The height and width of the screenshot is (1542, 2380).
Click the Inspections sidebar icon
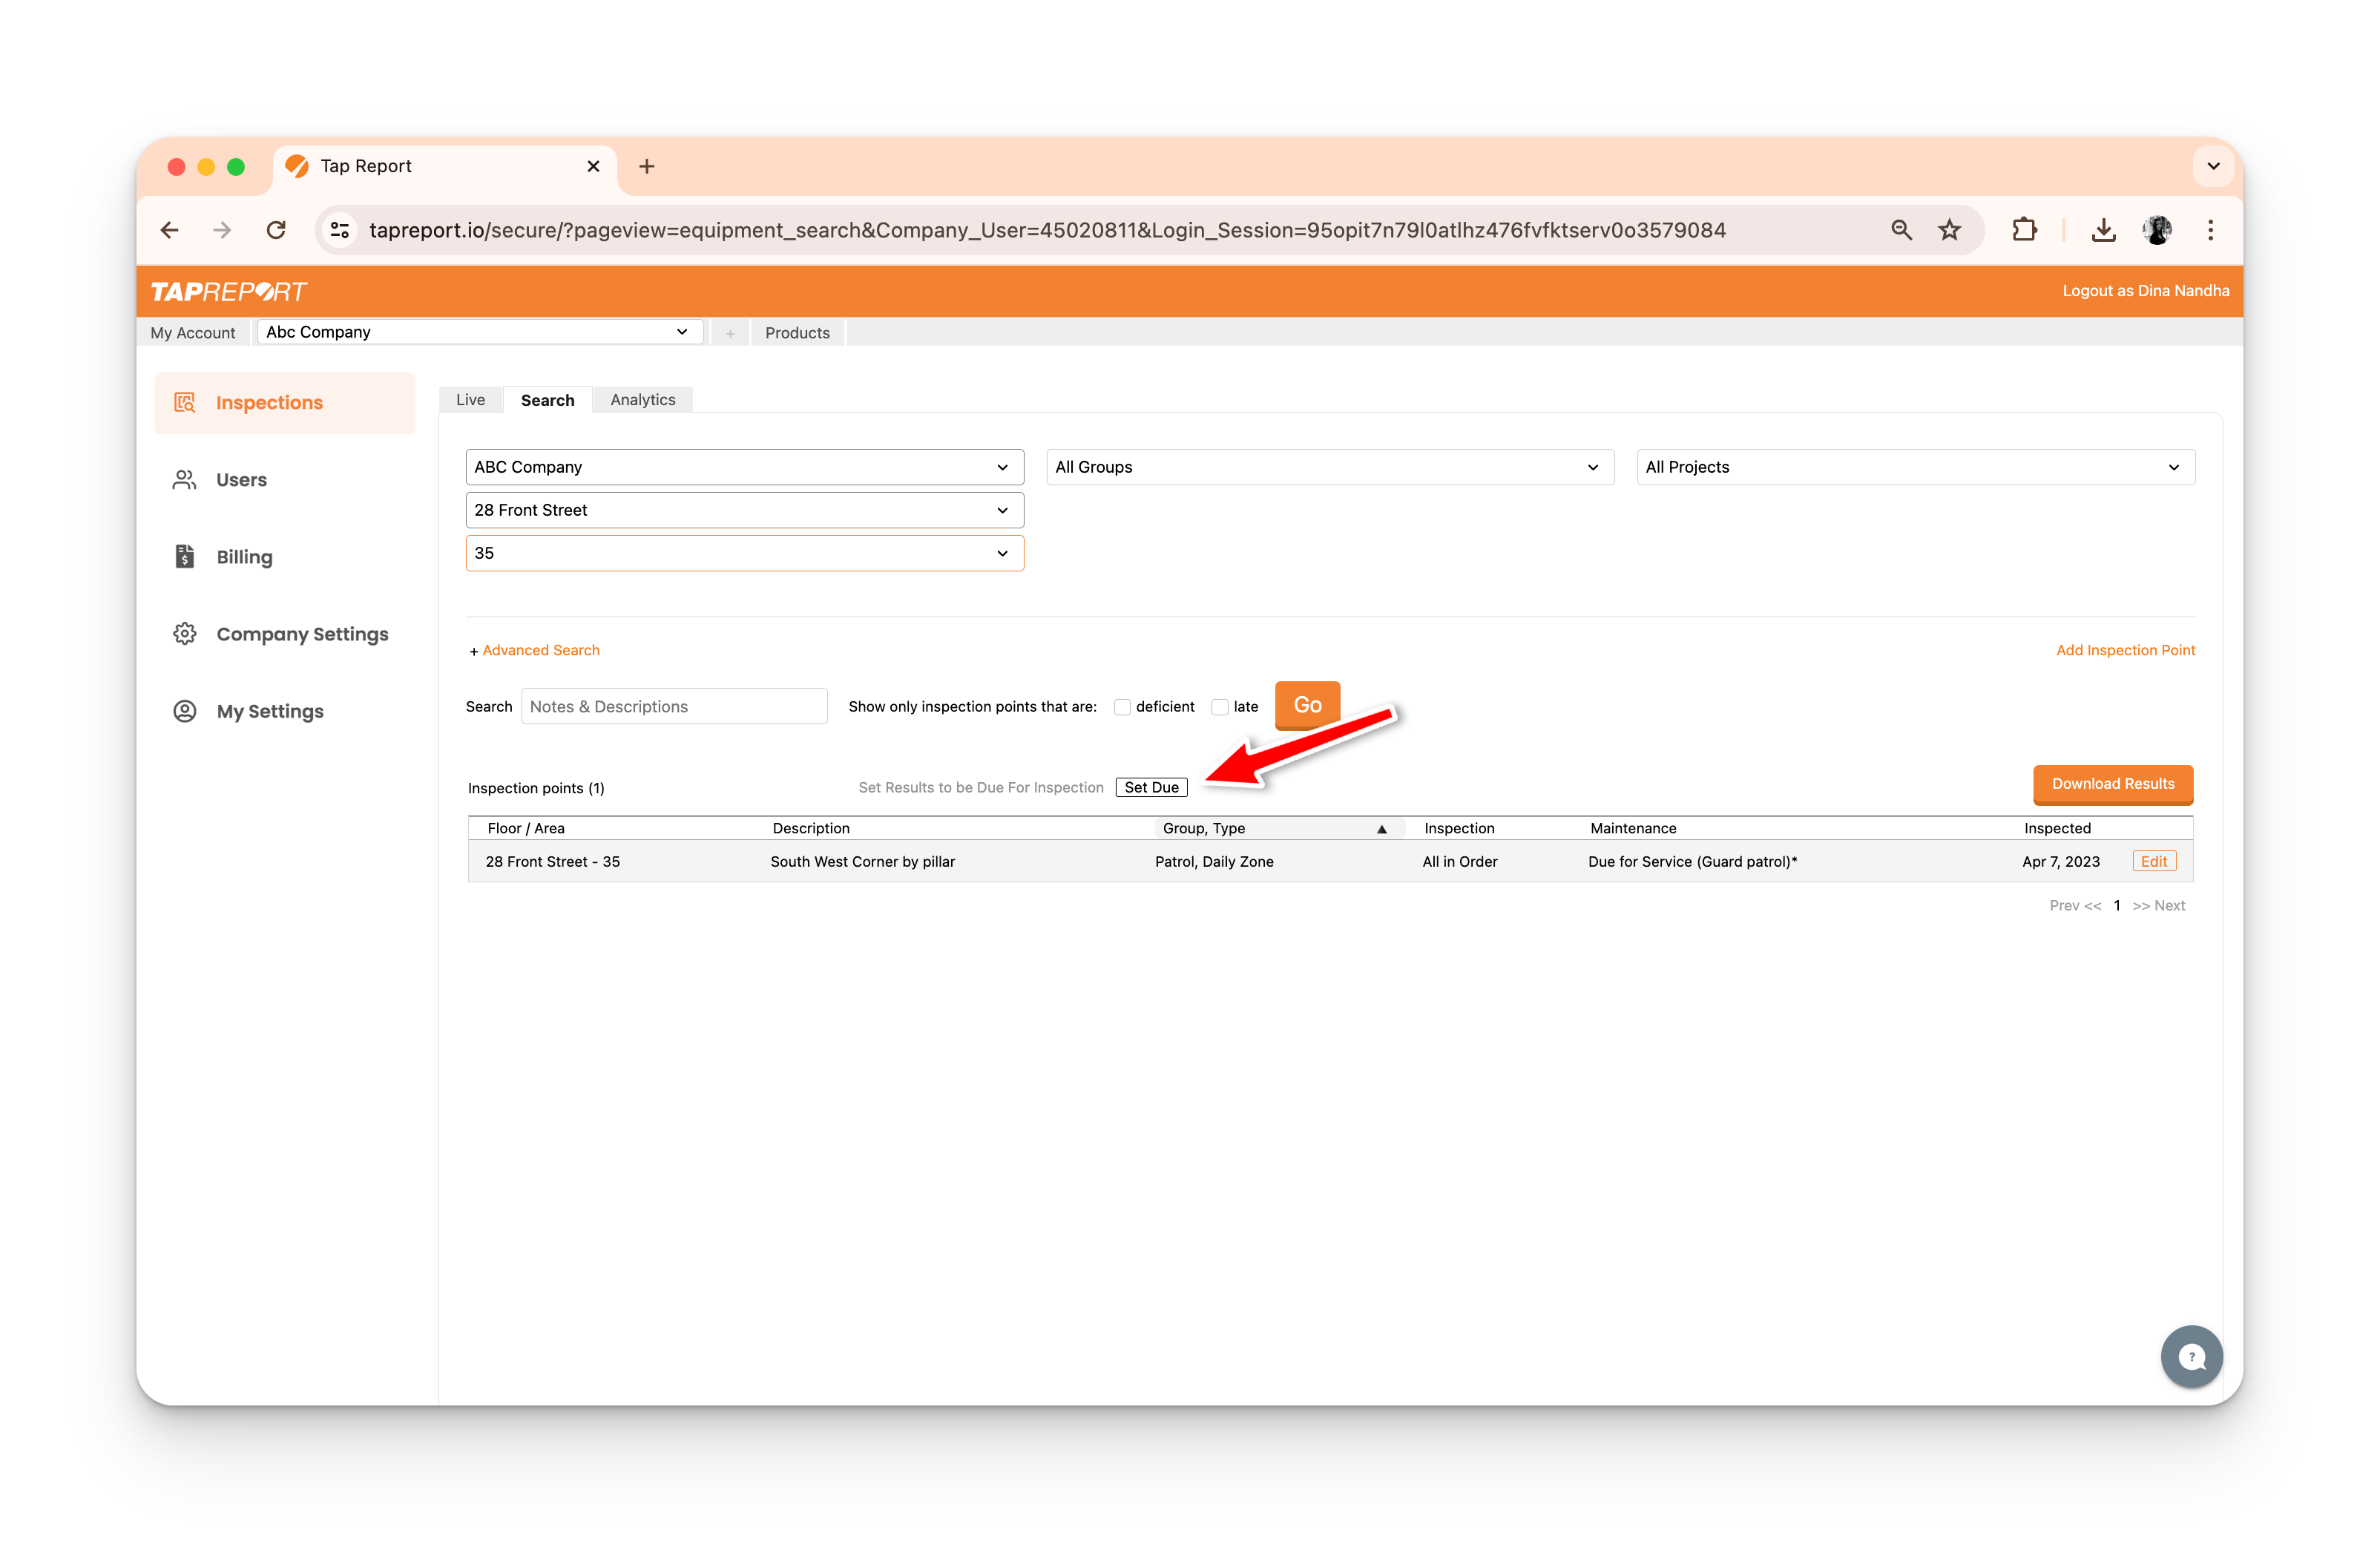[185, 402]
